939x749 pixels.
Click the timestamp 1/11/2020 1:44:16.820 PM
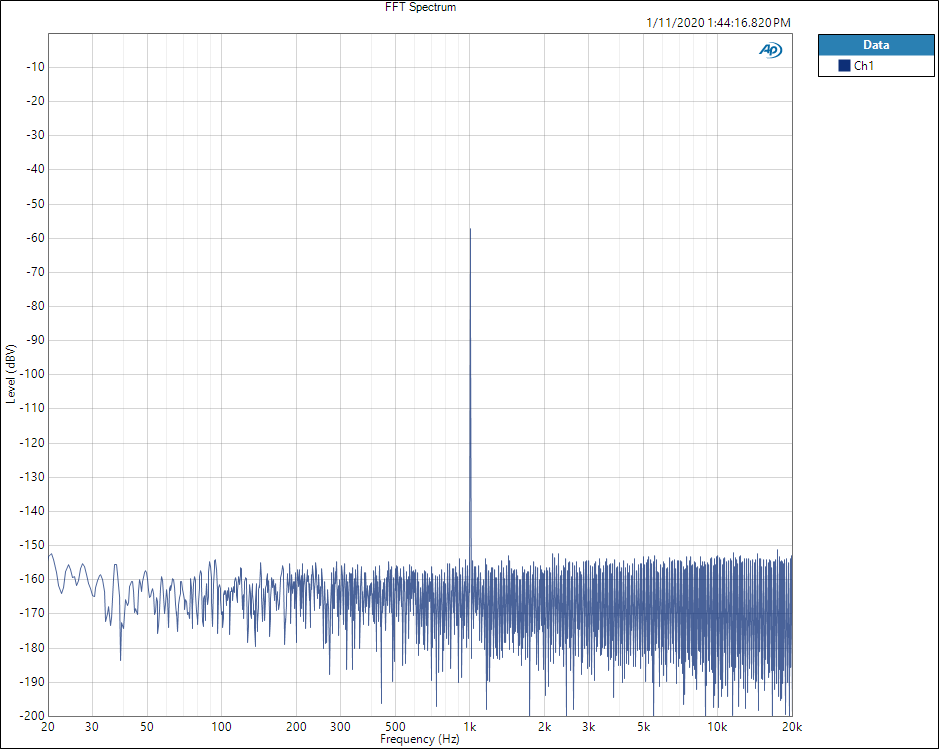tap(718, 23)
